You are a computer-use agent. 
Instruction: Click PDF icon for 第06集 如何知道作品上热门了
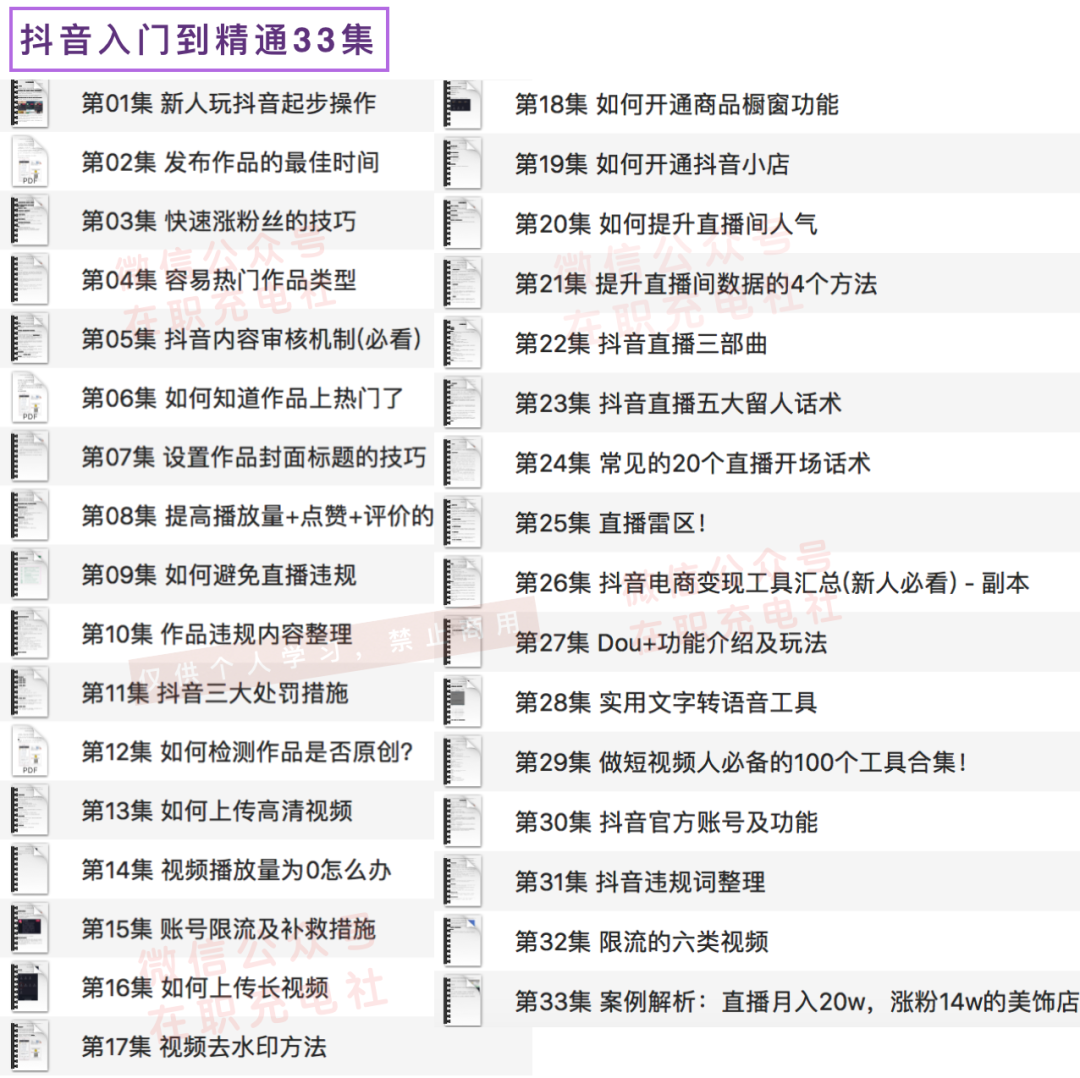click(x=30, y=397)
